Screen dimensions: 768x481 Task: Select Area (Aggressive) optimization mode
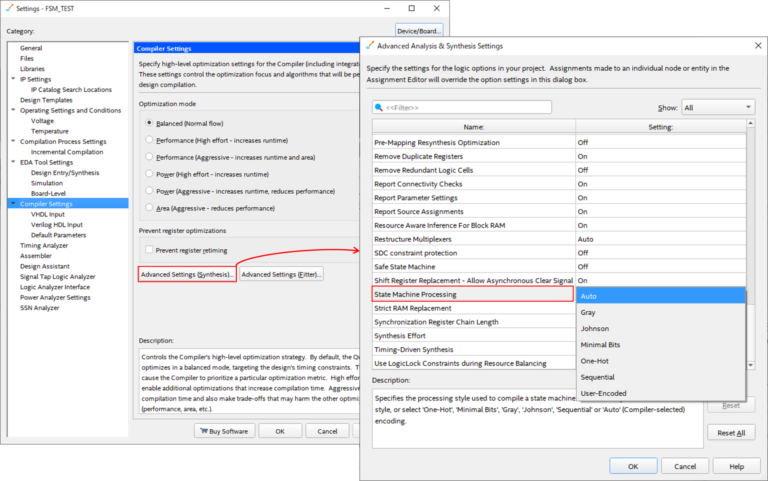point(150,207)
